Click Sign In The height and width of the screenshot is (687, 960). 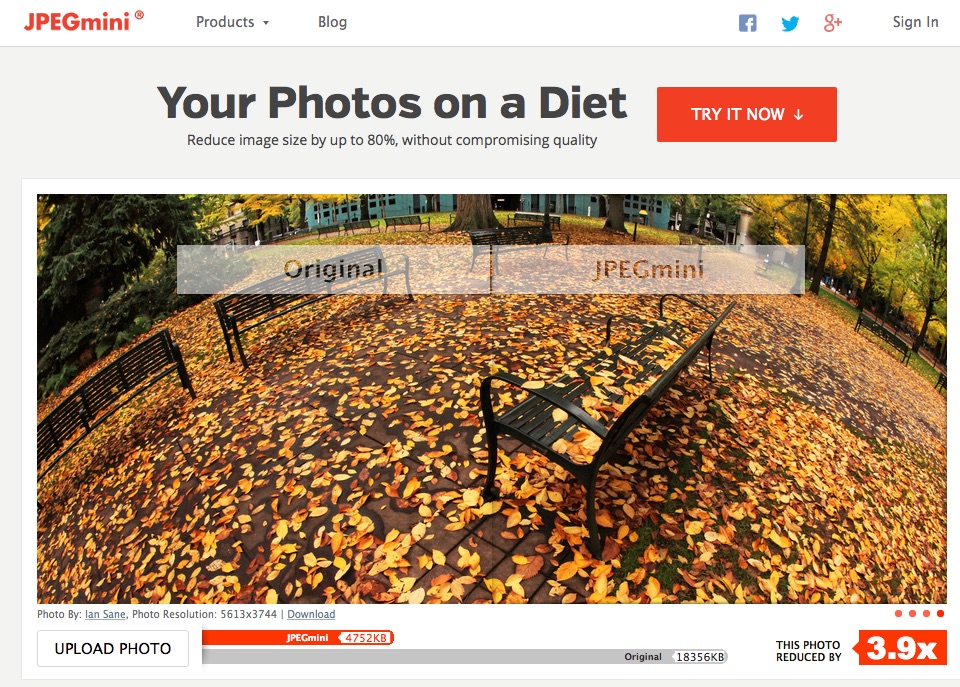coord(915,22)
